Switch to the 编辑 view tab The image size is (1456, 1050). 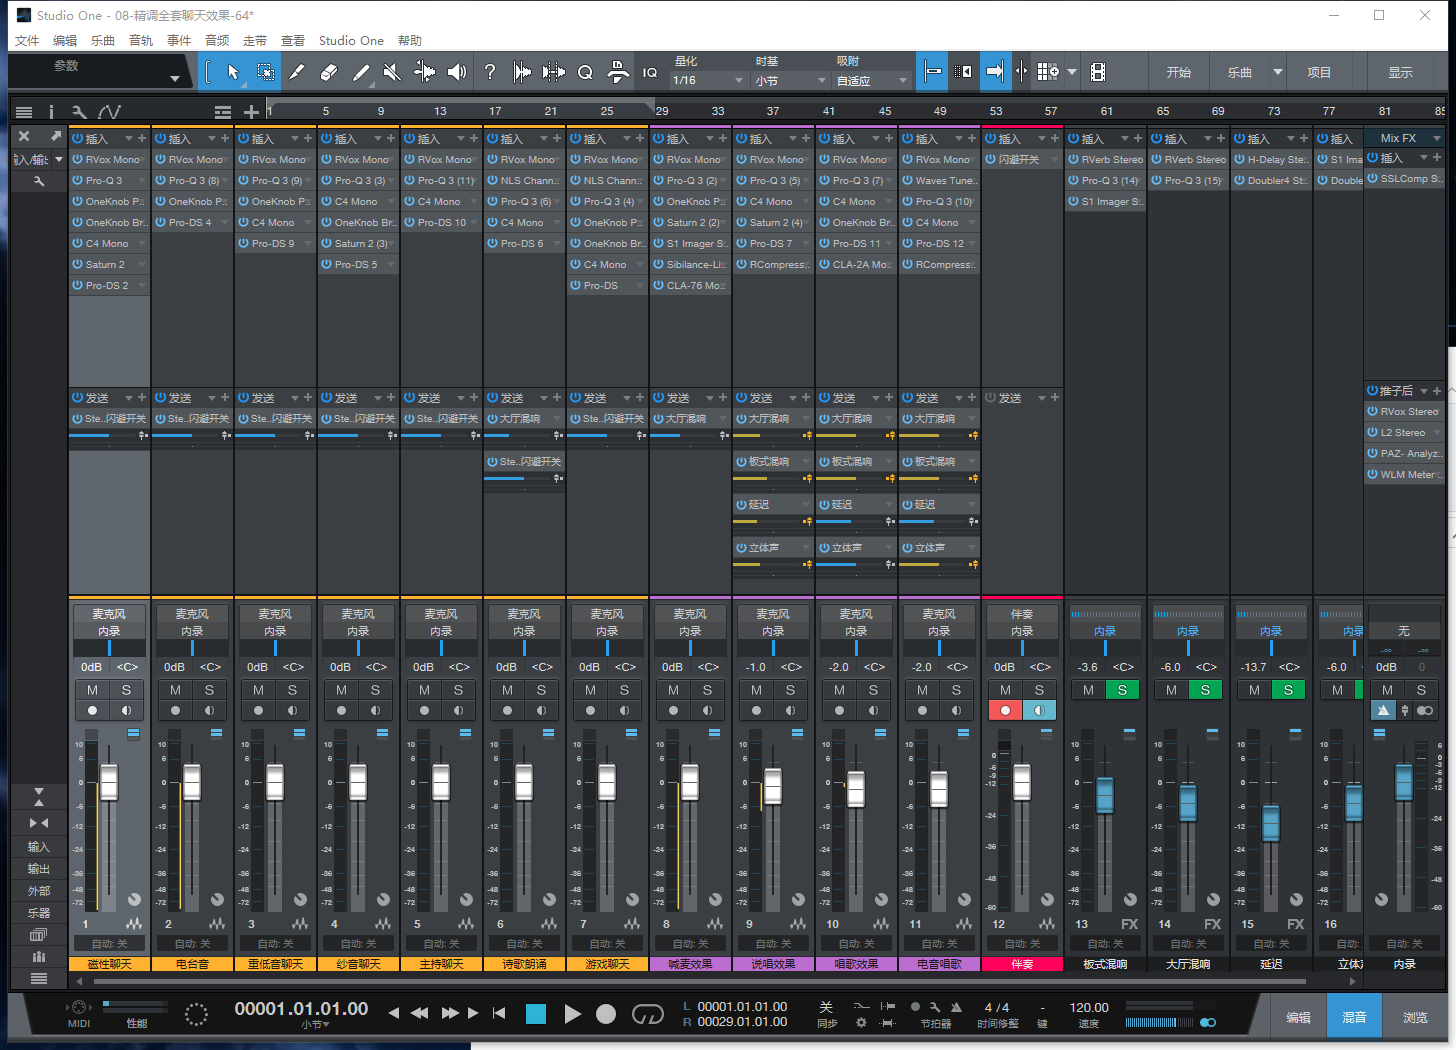point(1298,1016)
